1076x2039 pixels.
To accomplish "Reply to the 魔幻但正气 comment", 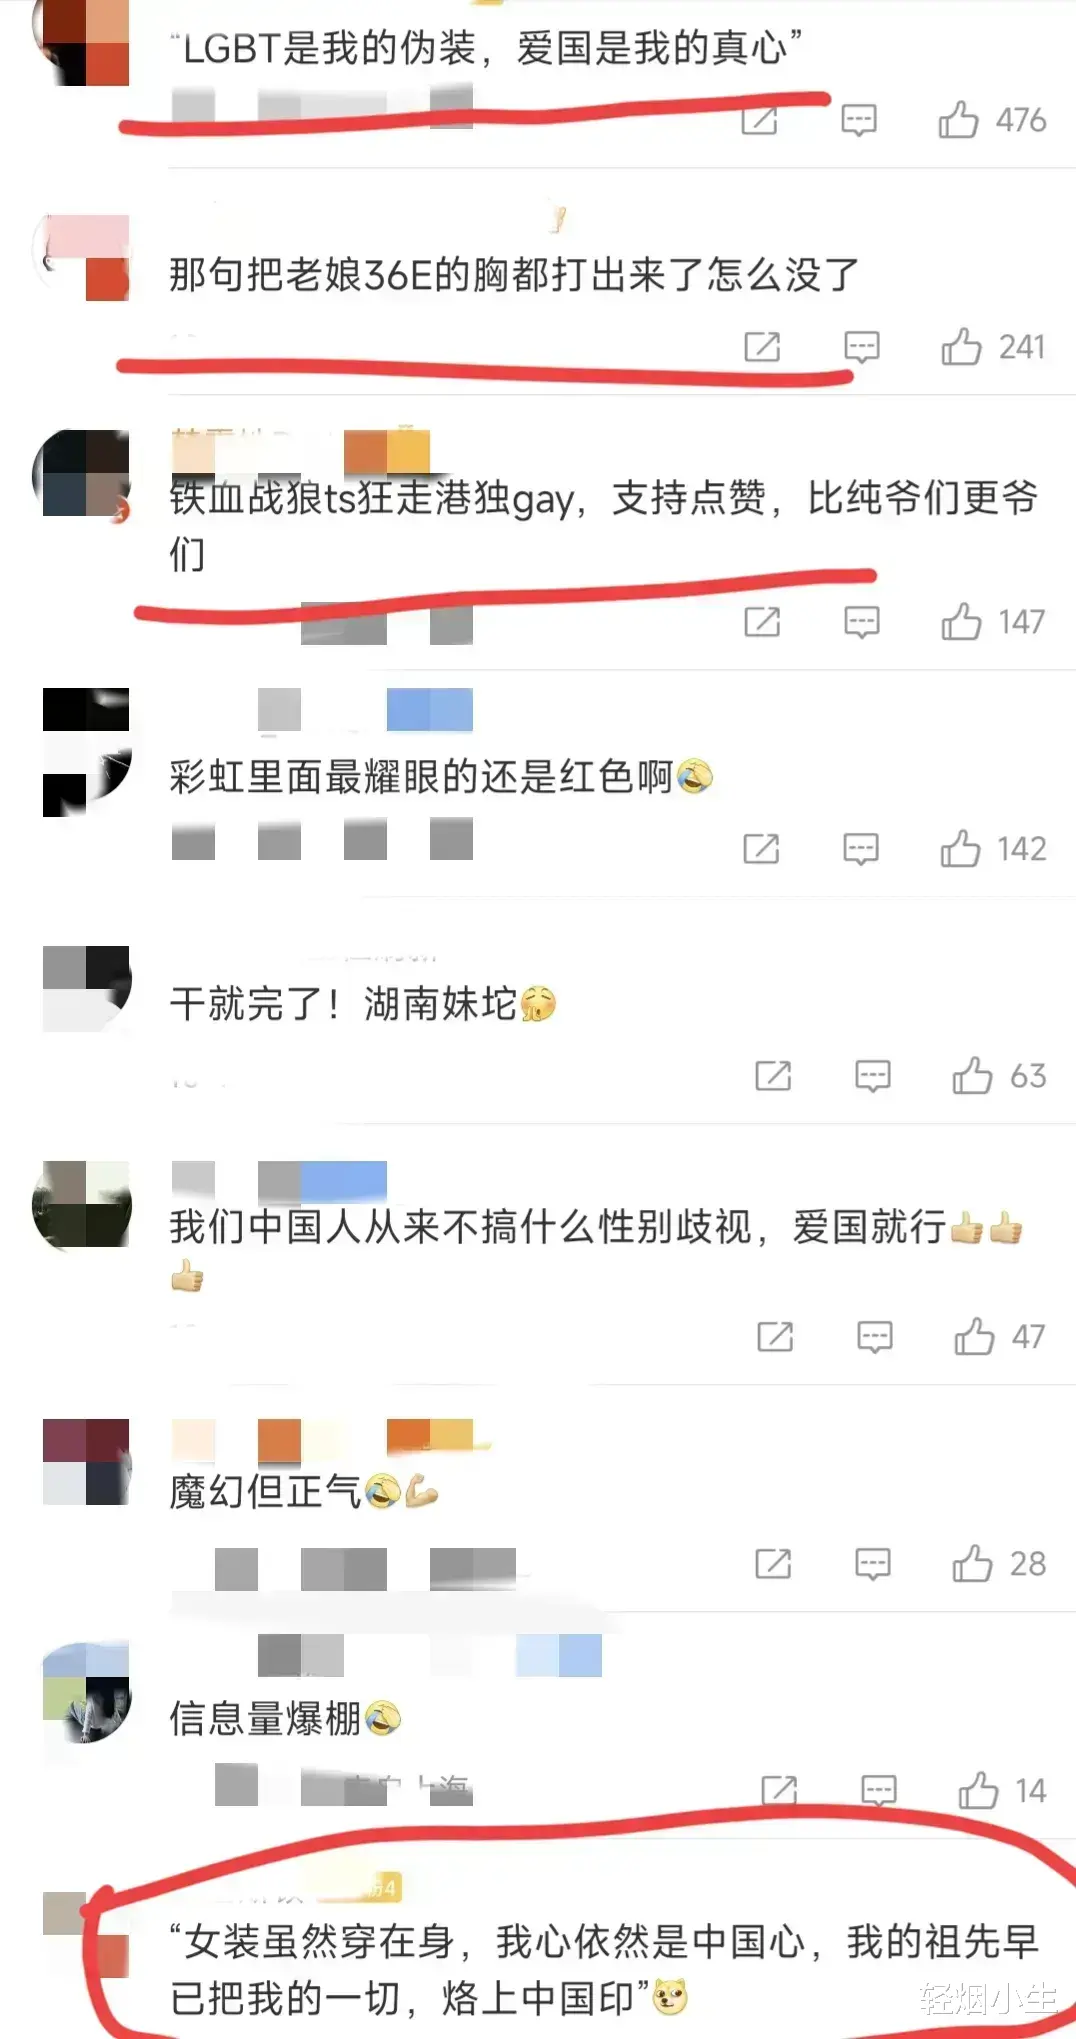I will click(873, 1563).
